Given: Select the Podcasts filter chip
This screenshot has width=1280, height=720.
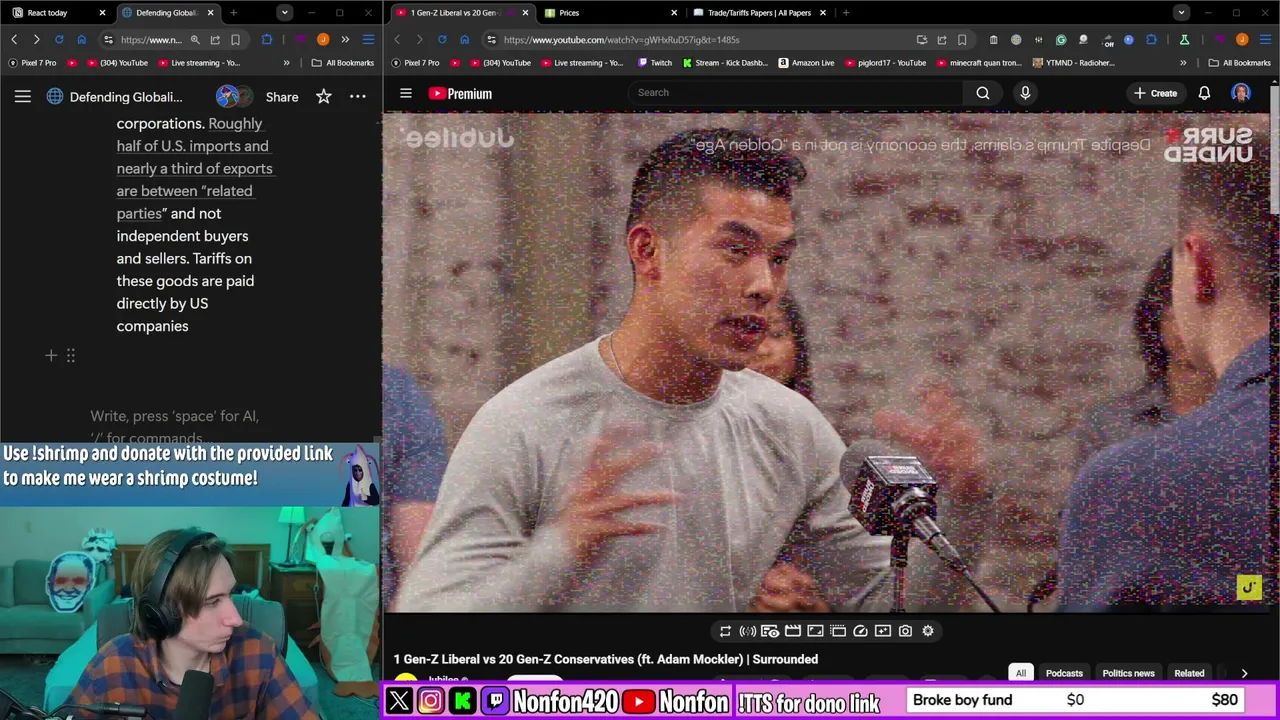Looking at the screenshot, I should (1064, 673).
